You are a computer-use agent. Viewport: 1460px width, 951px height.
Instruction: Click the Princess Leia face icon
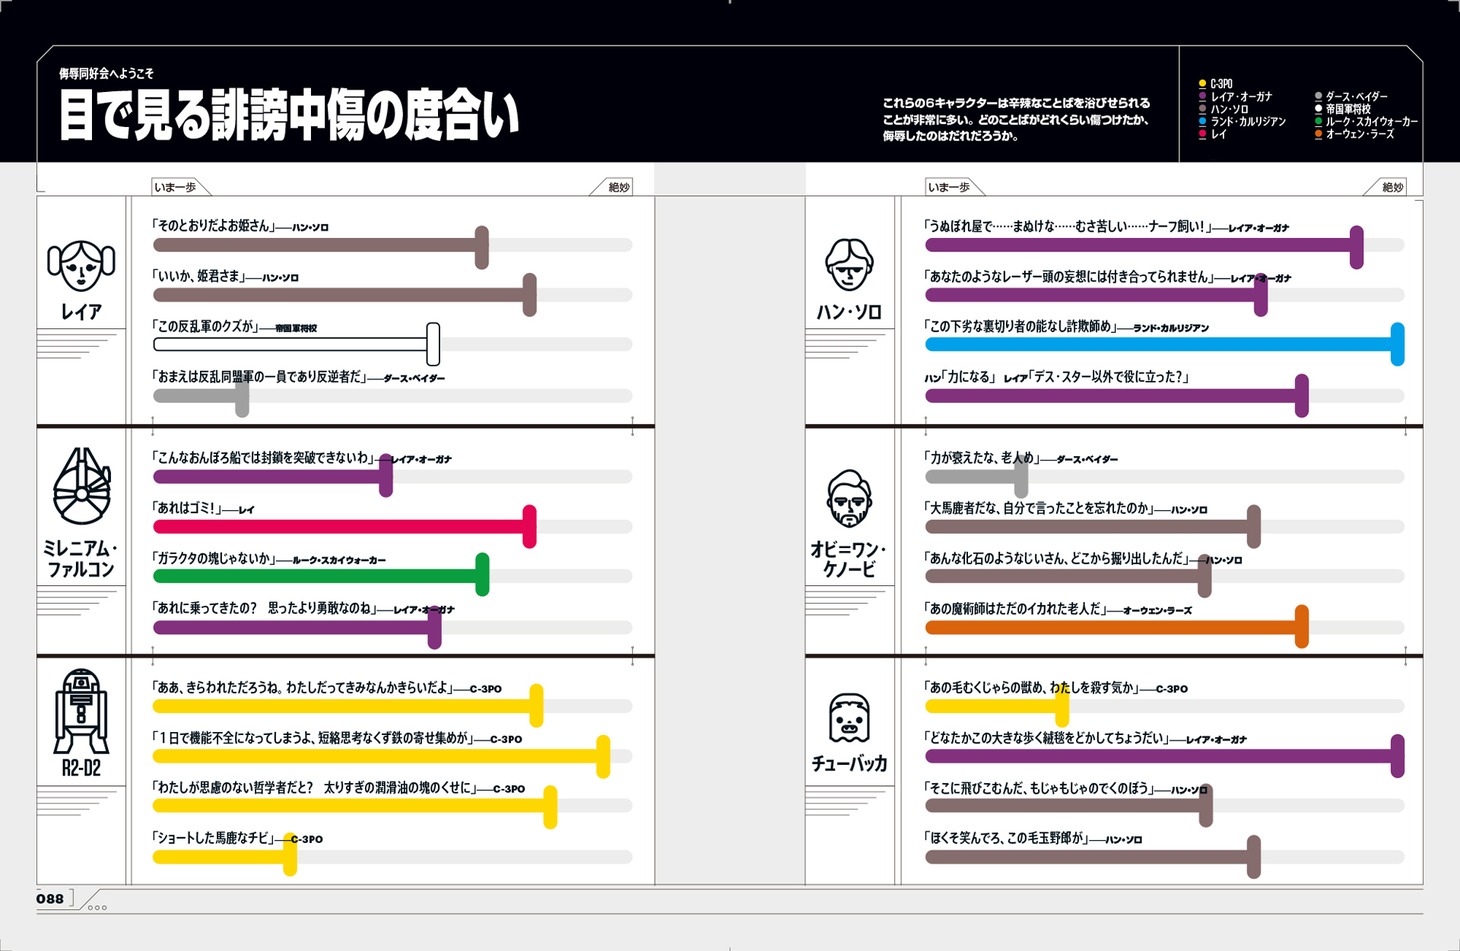(x=81, y=266)
